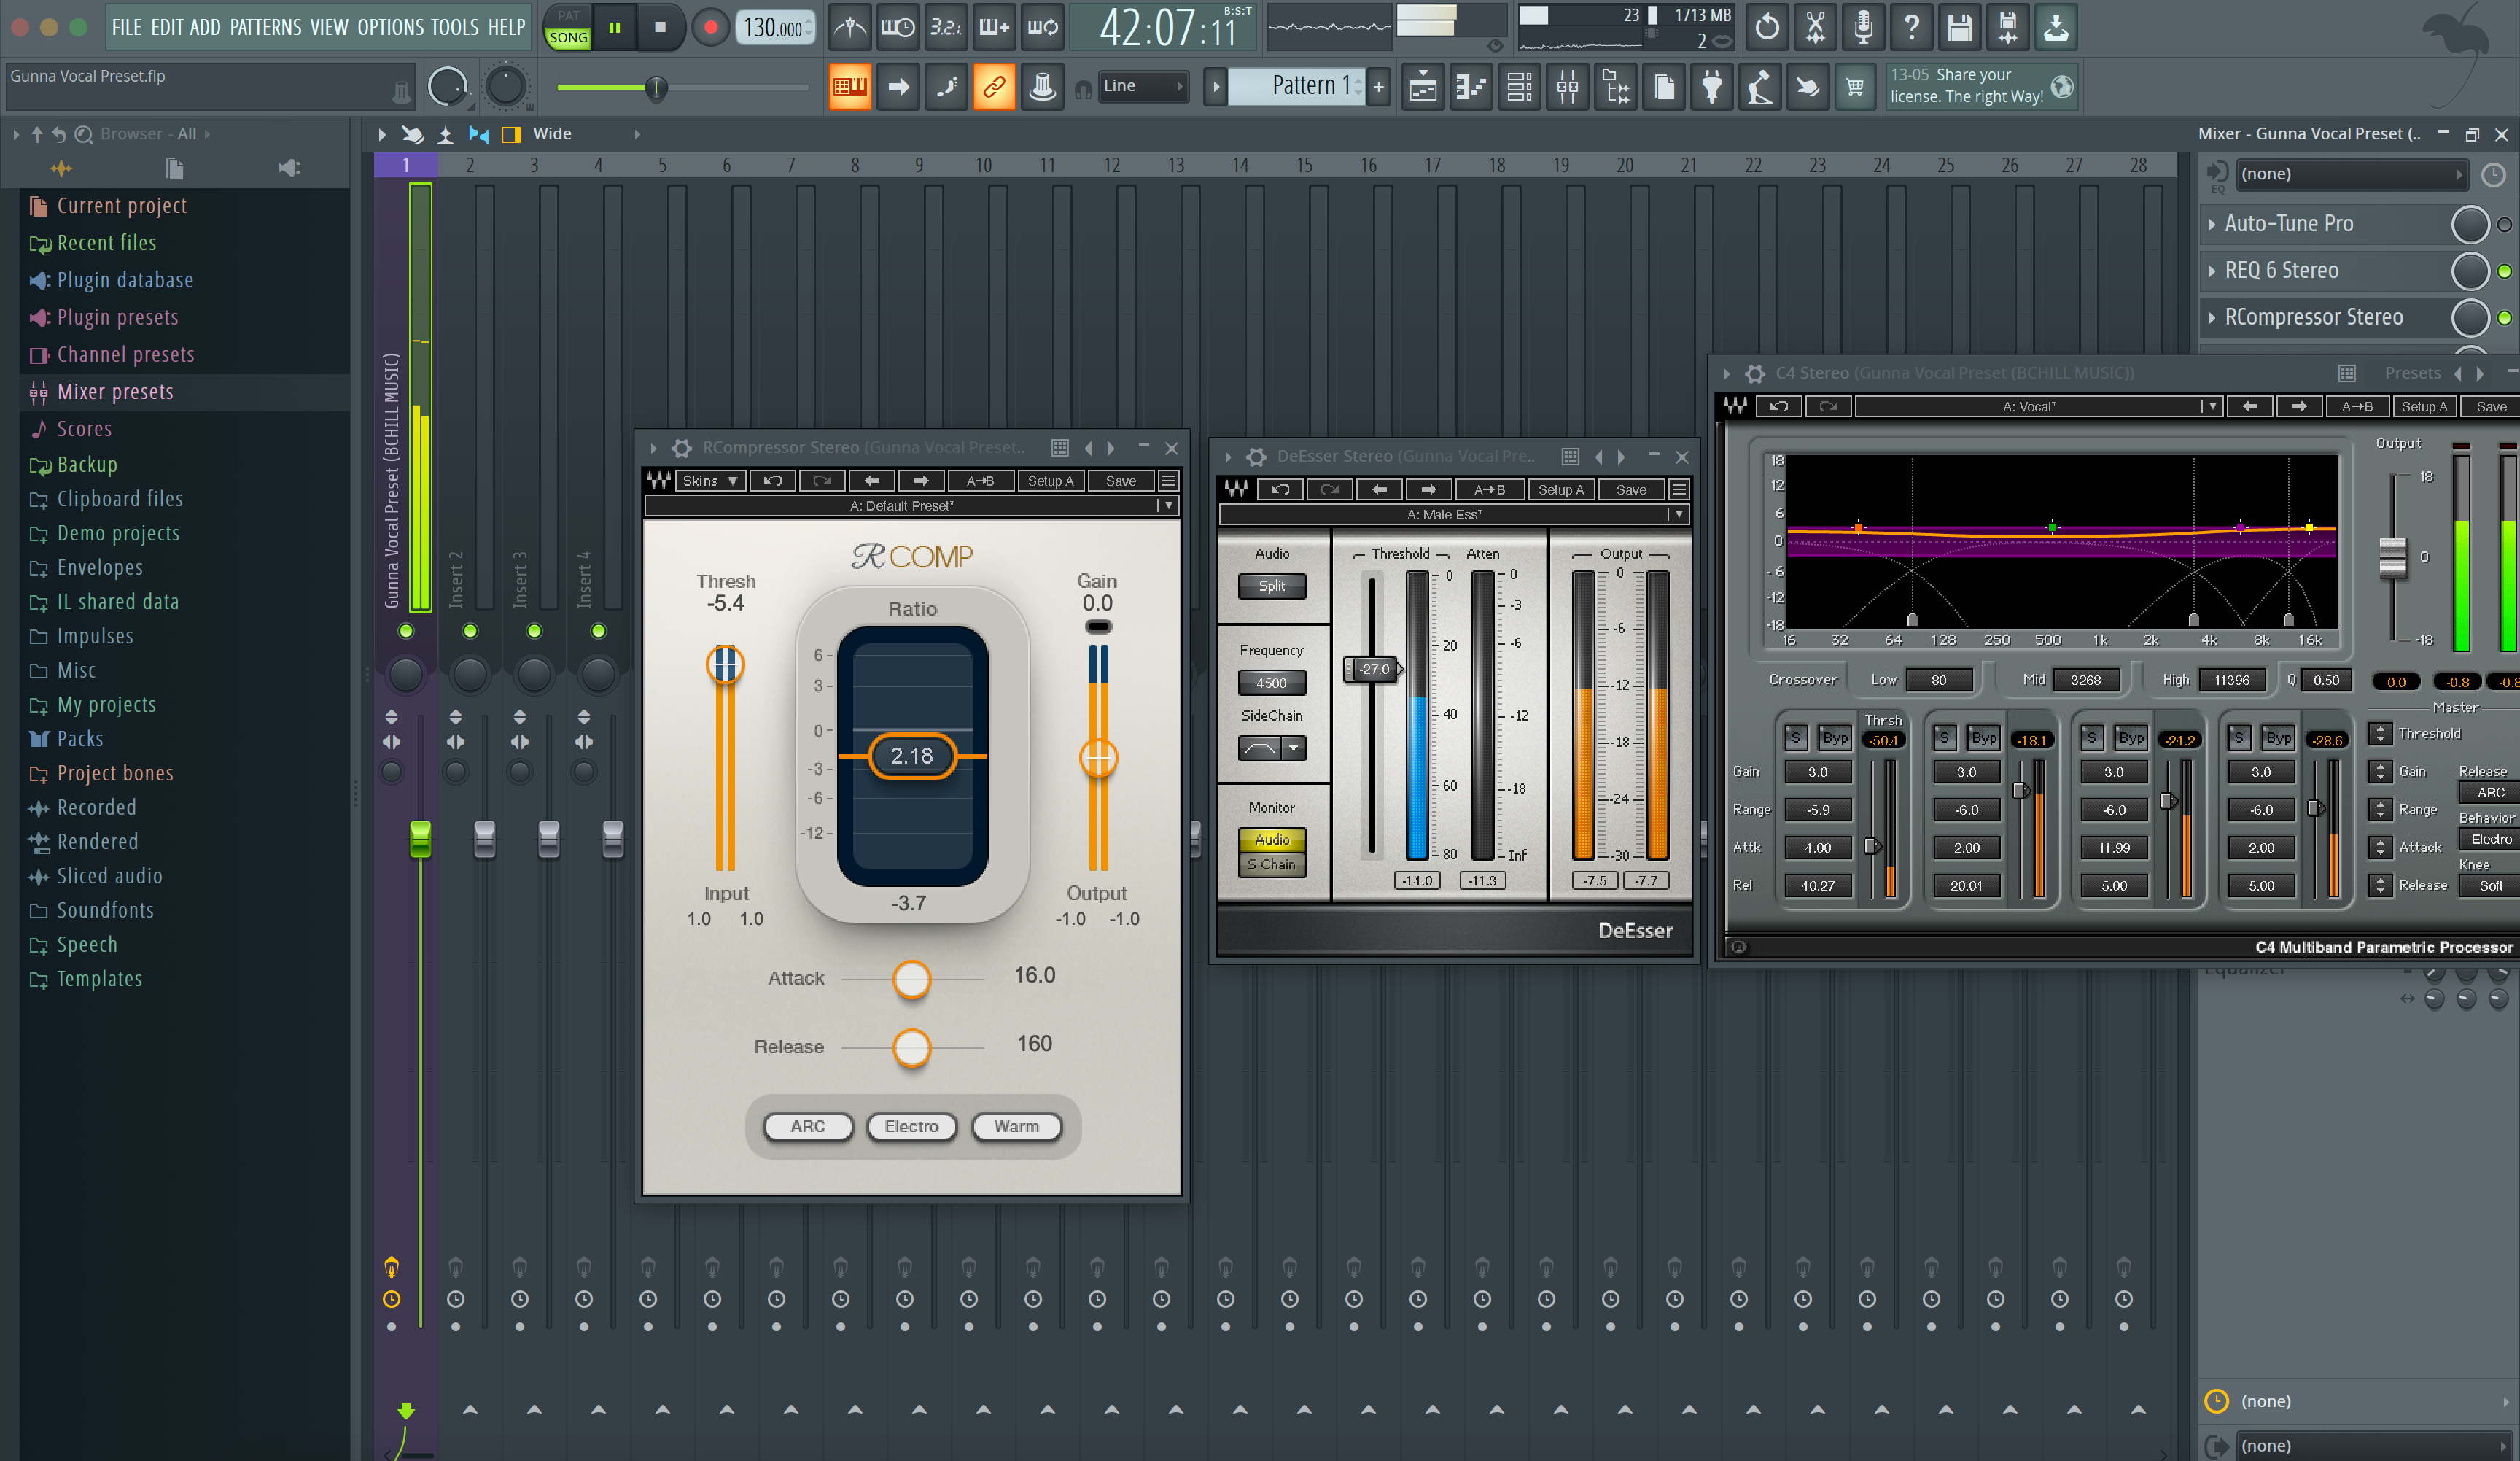
Task: Open the PATTERNS menu
Action: click(265, 27)
